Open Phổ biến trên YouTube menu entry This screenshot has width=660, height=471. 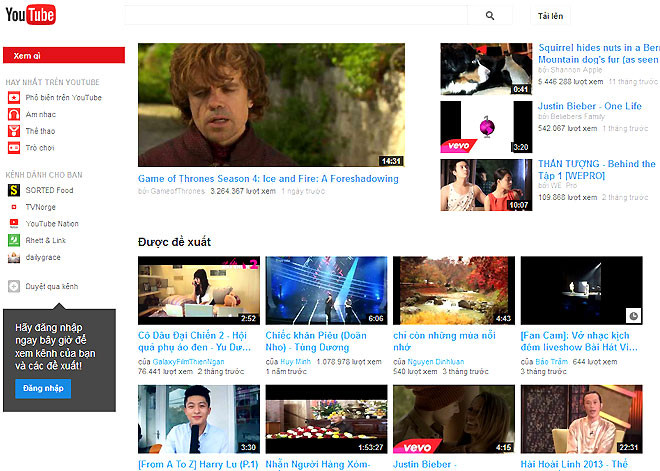coord(64,98)
